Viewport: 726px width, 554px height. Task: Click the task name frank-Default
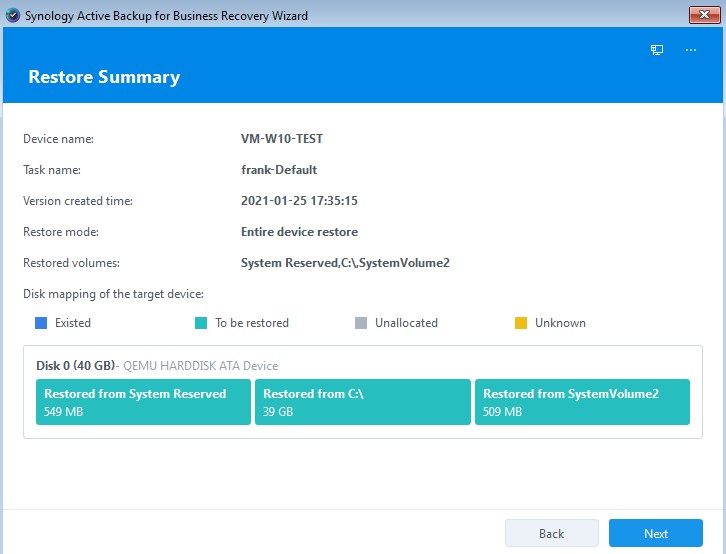pos(279,170)
